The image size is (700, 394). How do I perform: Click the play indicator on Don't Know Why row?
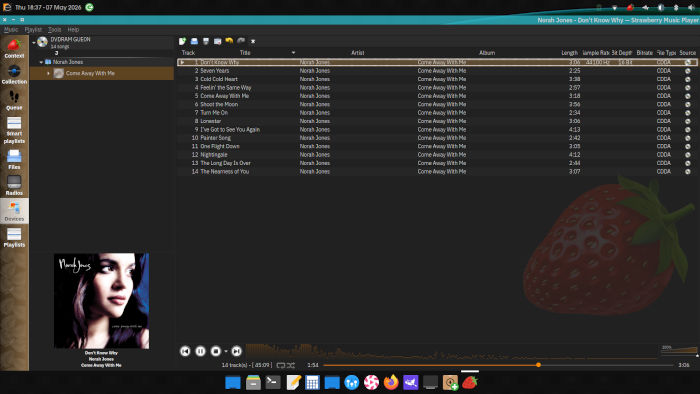point(182,62)
